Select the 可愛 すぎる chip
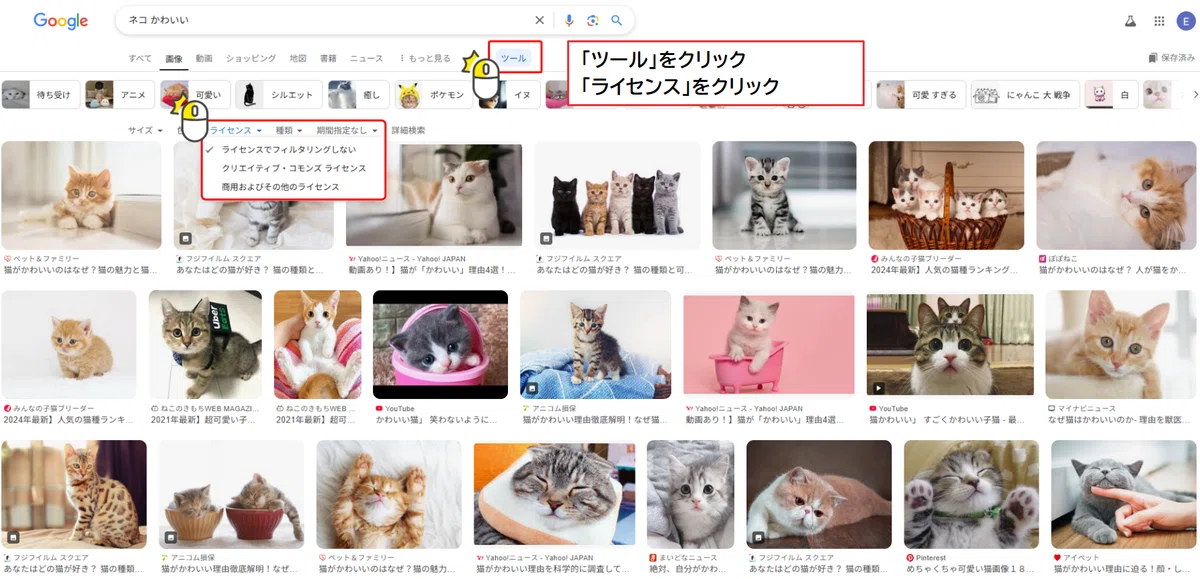 pyautogui.click(x=921, y=95)
